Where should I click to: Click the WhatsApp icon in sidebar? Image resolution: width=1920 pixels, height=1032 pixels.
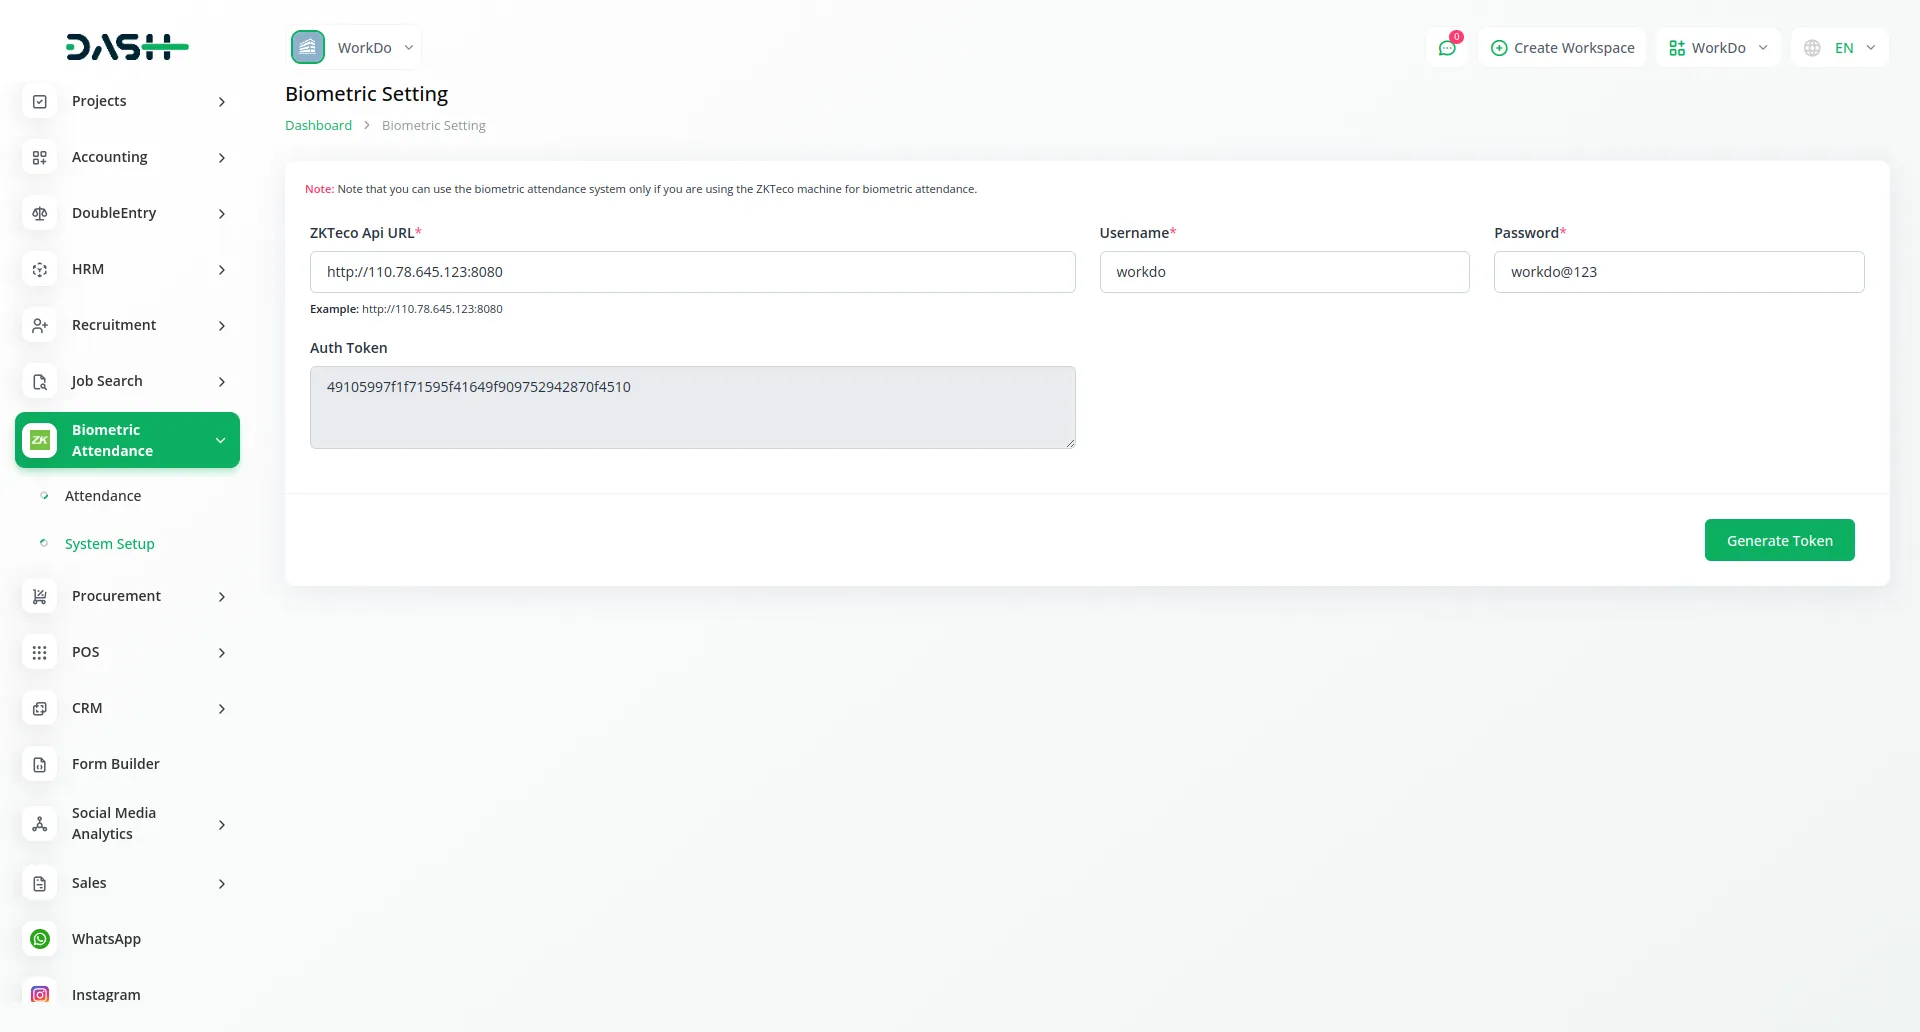[x=40, y=939]
